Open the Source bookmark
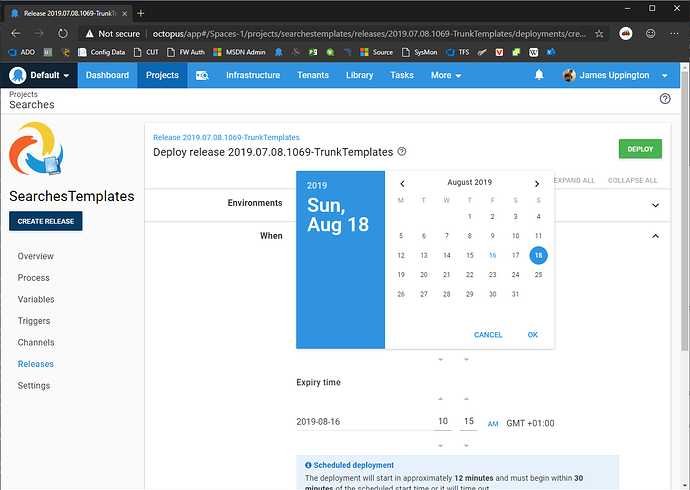The image size is (690, 490). pos(376,52)
